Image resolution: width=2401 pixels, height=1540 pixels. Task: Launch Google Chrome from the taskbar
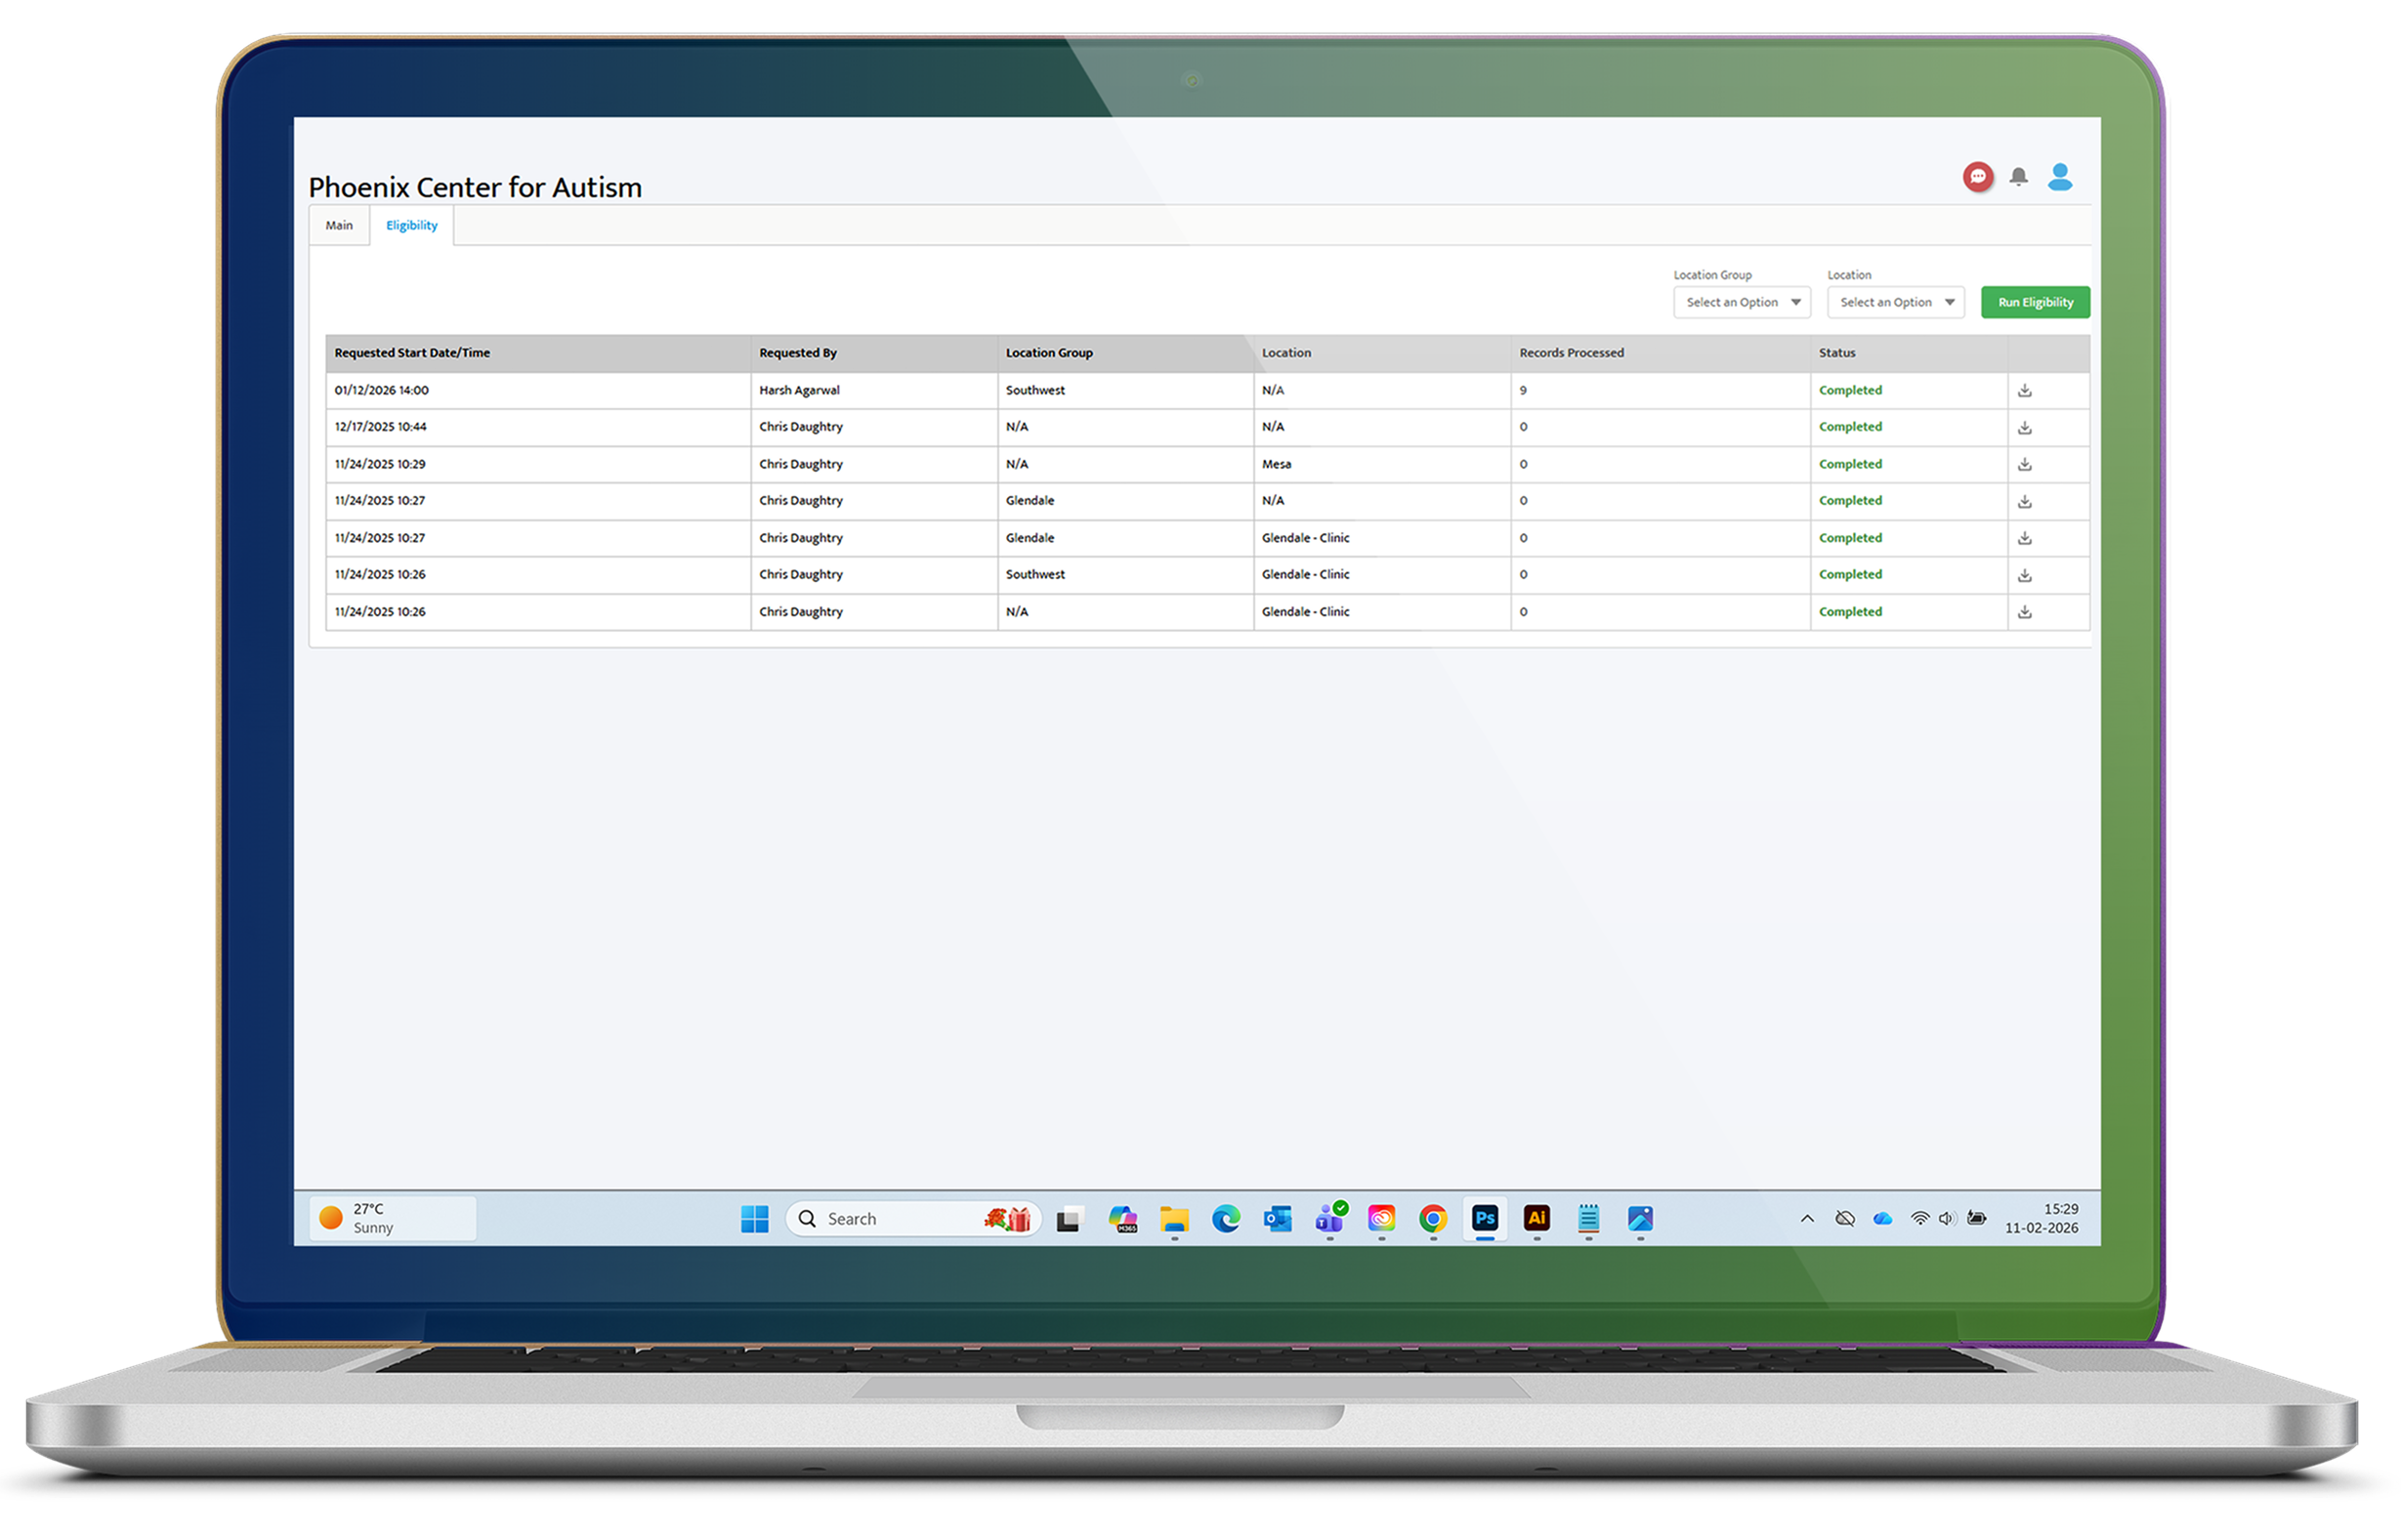(1432, 1218)
